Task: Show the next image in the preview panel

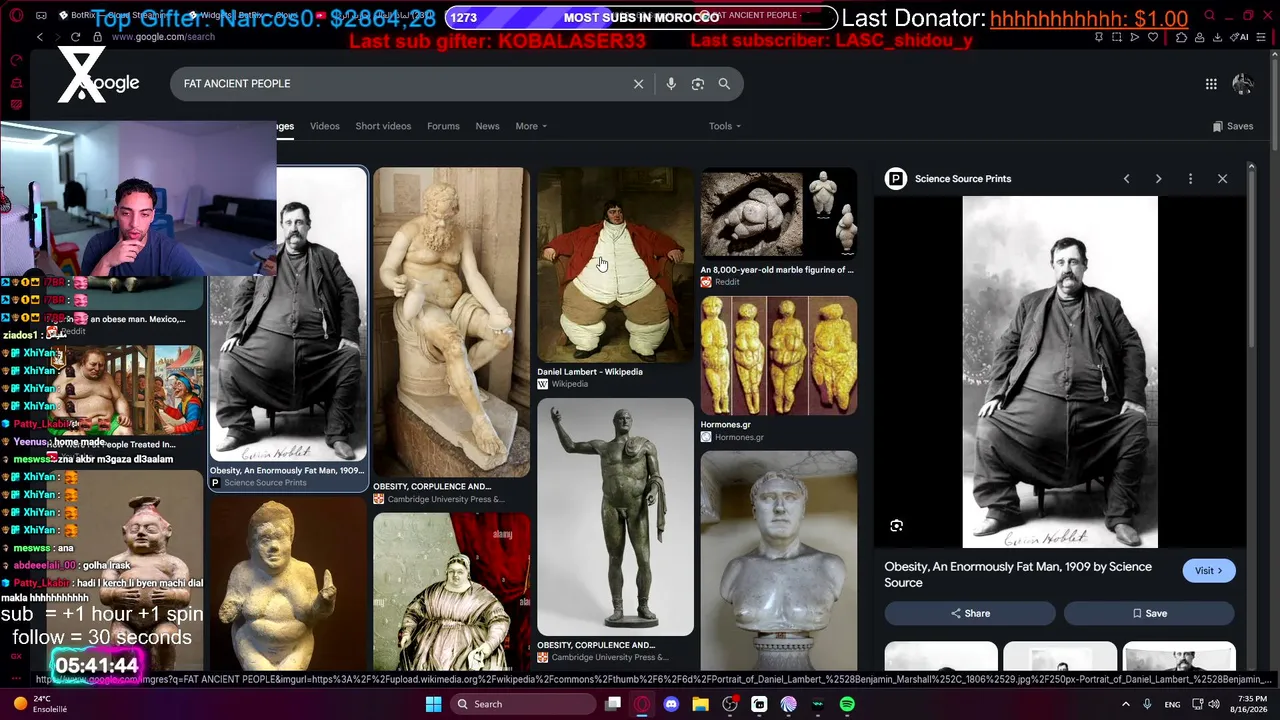Action: pos(1158,179)
